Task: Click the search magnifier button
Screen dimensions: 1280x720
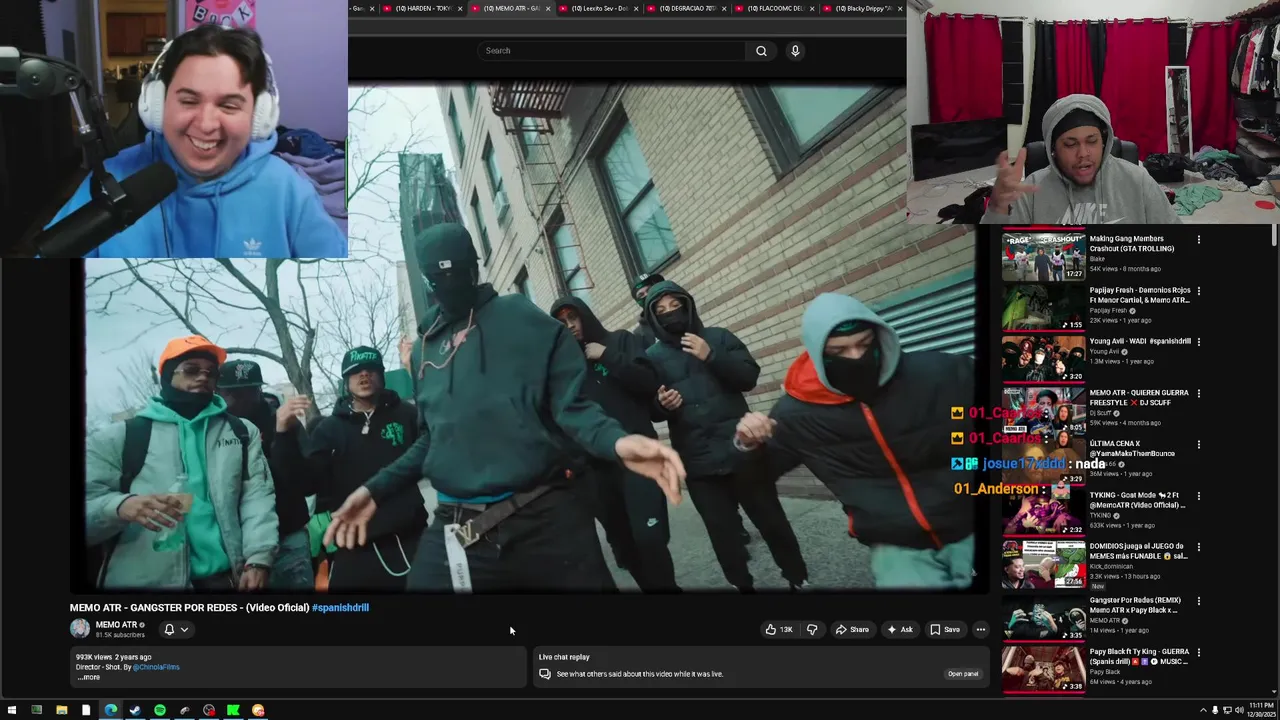Action: (761, 51)
